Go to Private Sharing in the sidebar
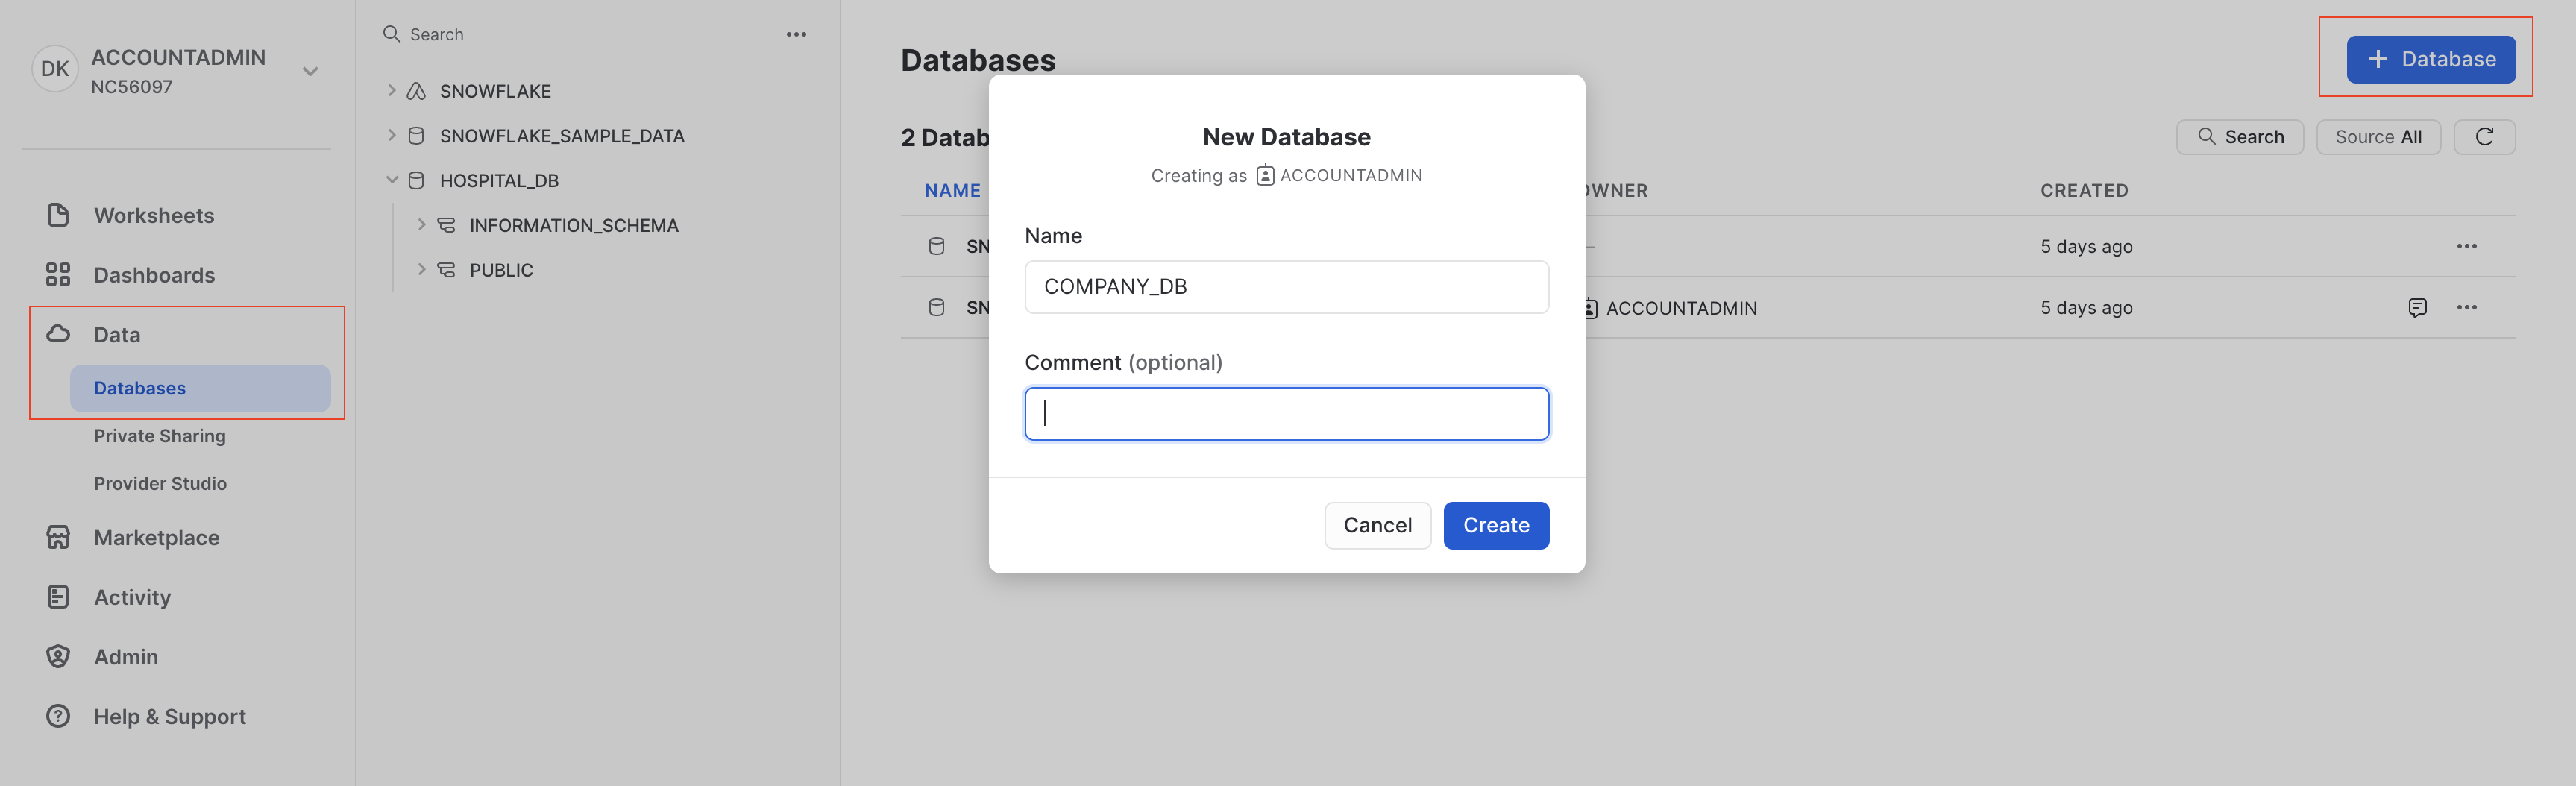Viewport: 2576px width, 786px height. coord(160,436)
